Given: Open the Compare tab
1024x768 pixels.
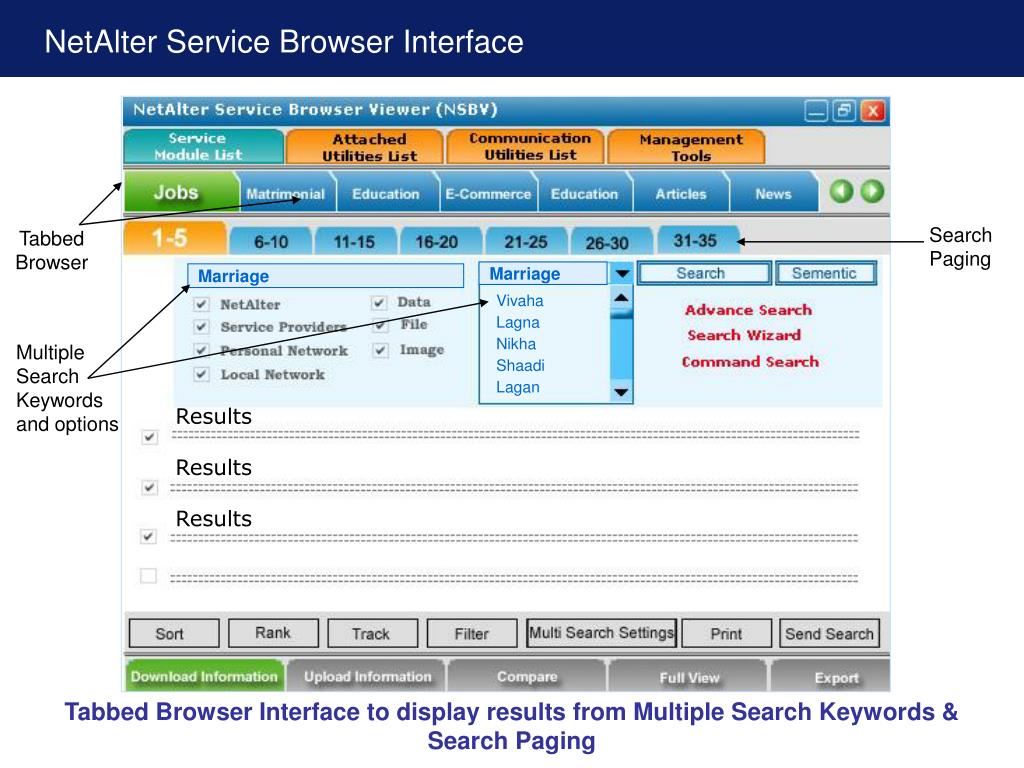Looking at the screenshot, I should coord(527,676).
